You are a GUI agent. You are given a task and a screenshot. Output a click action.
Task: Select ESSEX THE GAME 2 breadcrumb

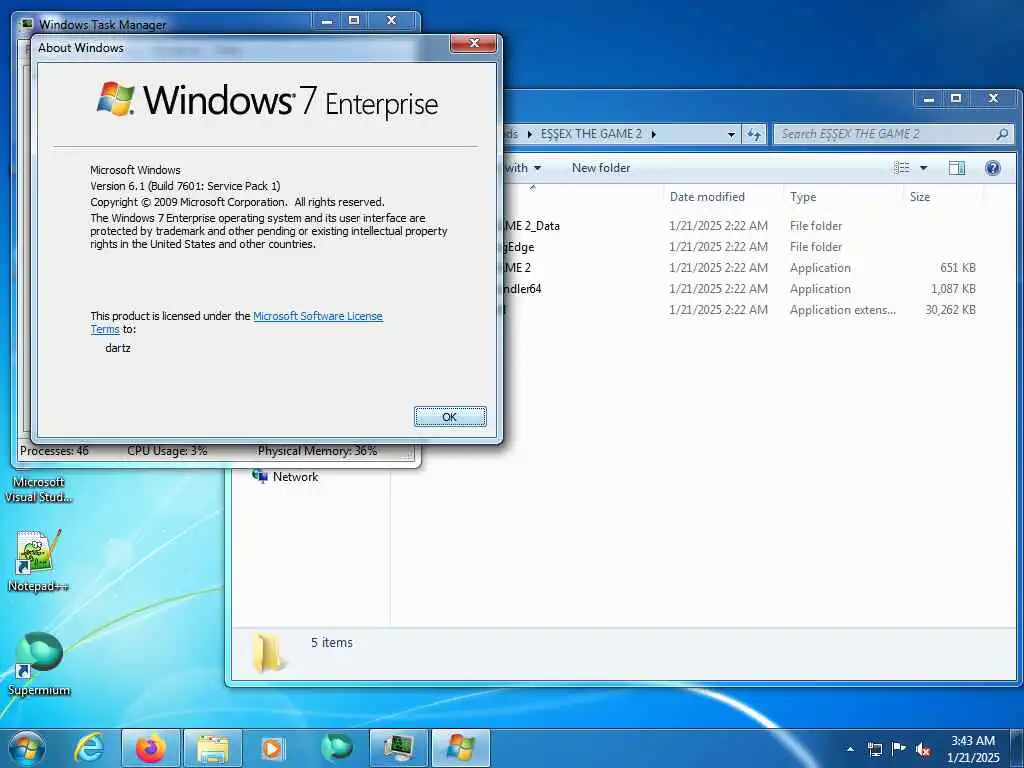tap(591, 134)
